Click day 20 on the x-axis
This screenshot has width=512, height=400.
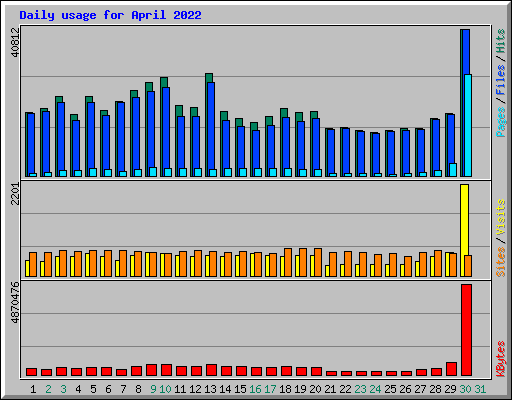[315, 389]
